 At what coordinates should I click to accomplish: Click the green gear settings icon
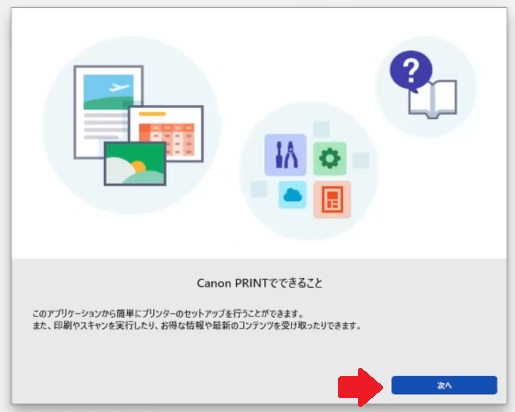[330, 158]
